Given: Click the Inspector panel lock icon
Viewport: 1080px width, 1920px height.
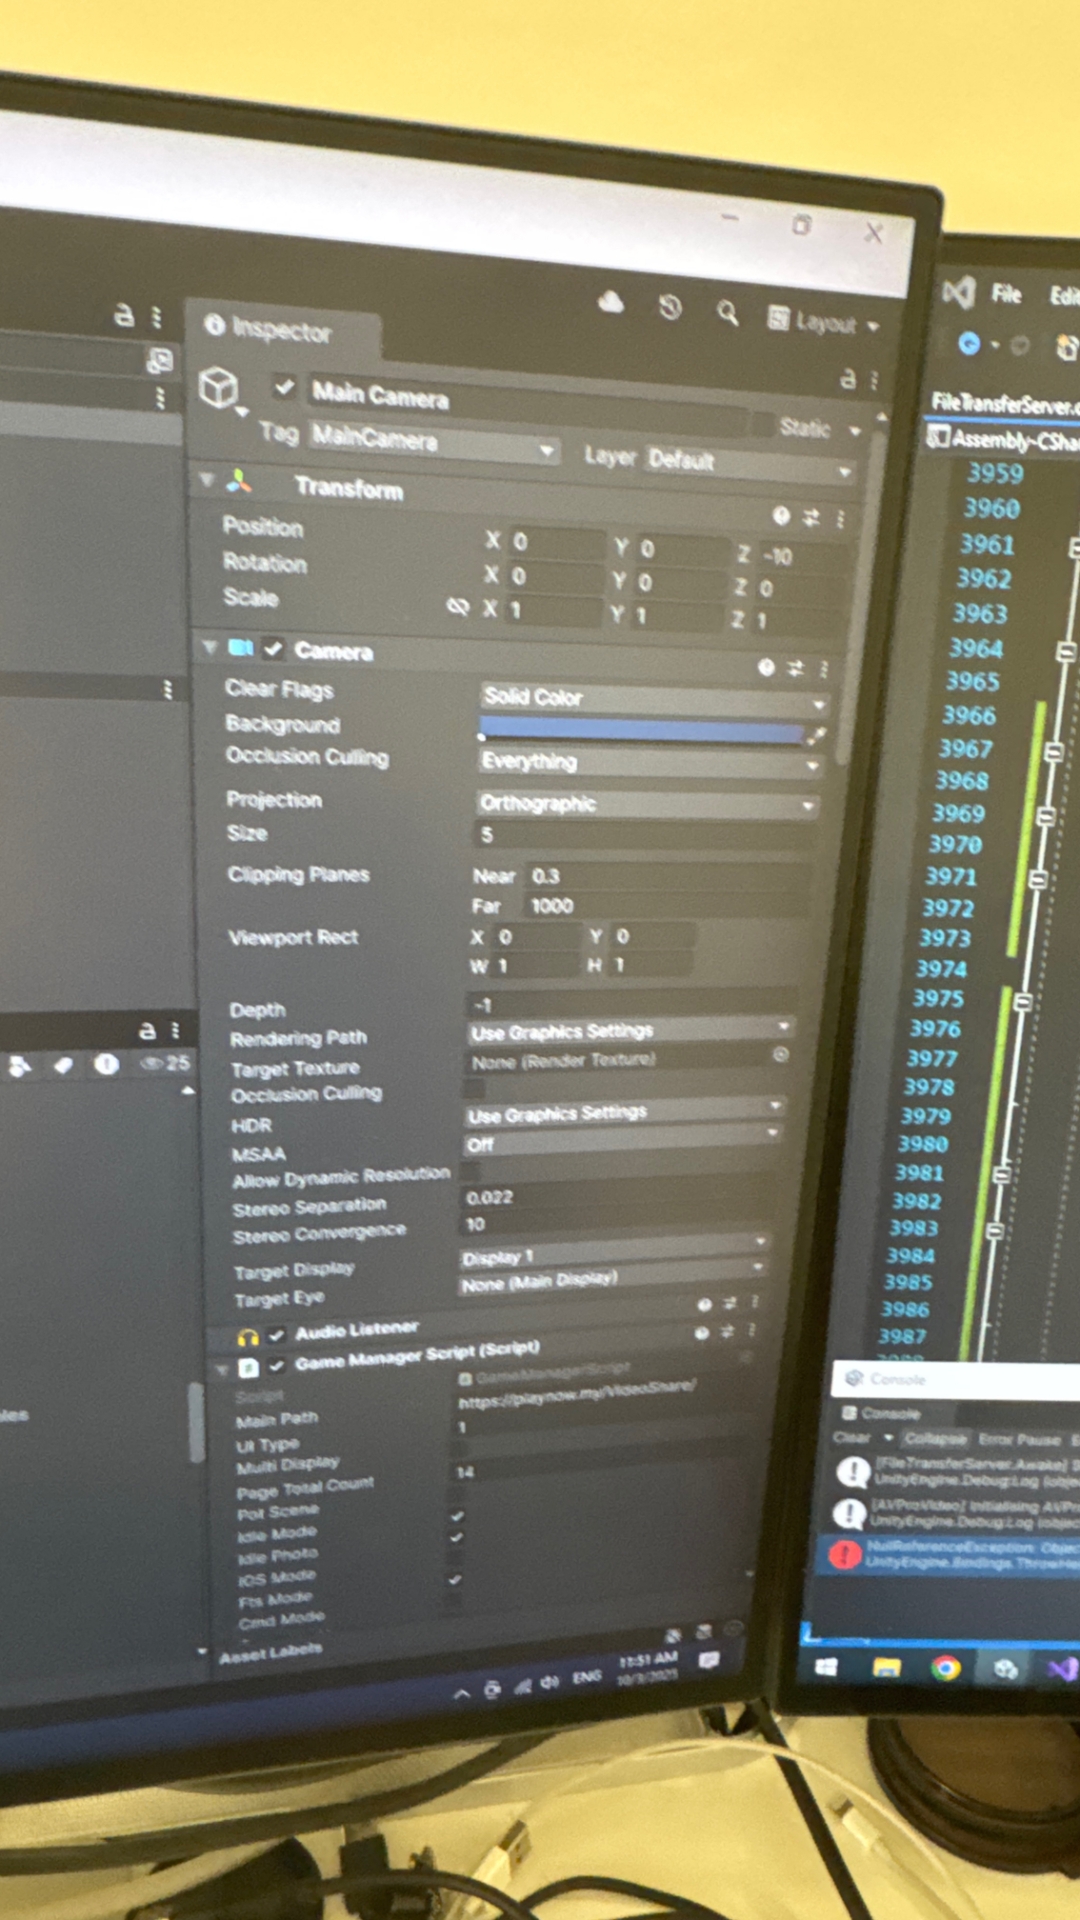Looking at the screenshot, I should coord(847,378).
